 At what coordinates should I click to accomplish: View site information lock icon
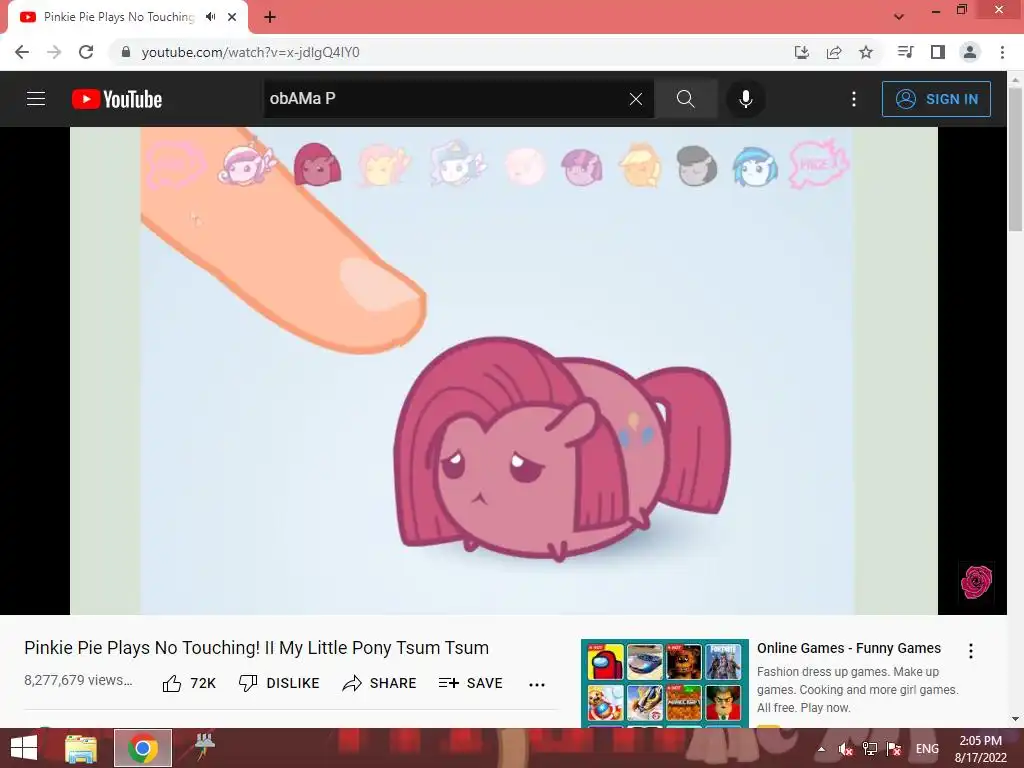(x=126, y=52)
